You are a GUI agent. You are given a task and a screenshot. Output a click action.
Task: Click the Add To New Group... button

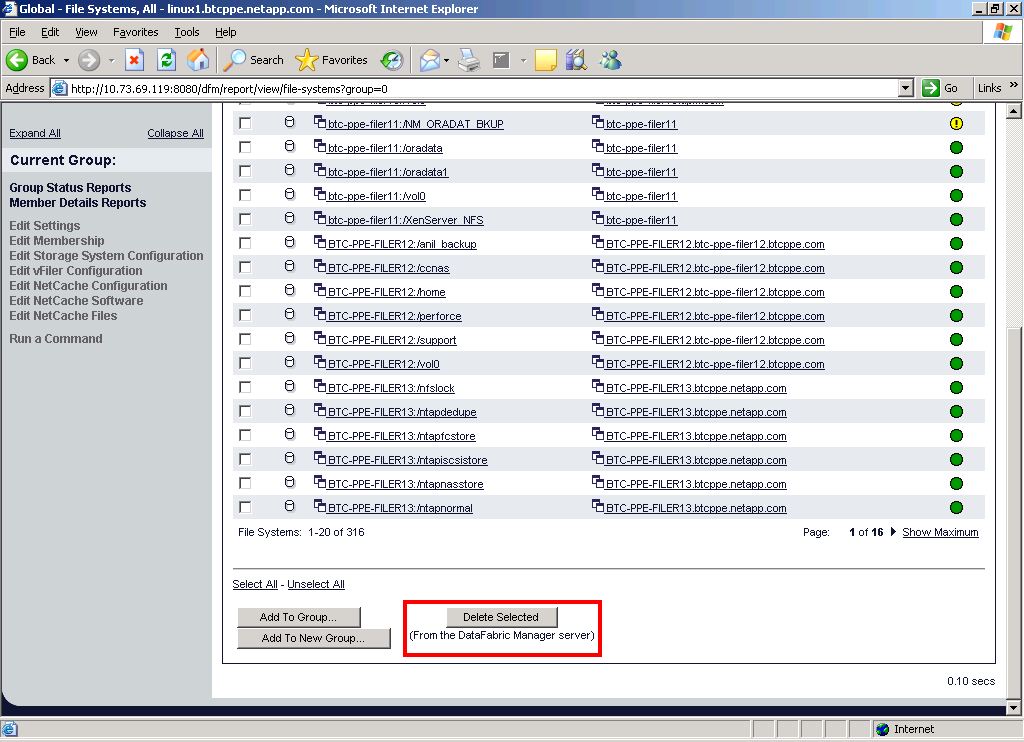(313, 638)
